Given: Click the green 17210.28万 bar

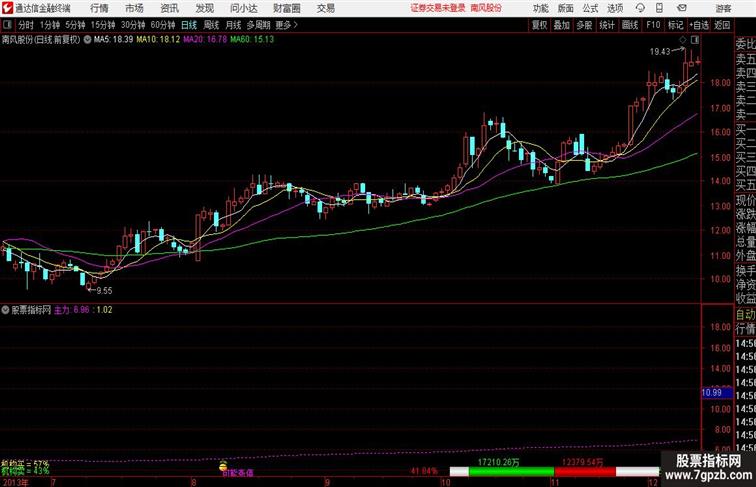Looking at the screenshot, I should (512, 471).
